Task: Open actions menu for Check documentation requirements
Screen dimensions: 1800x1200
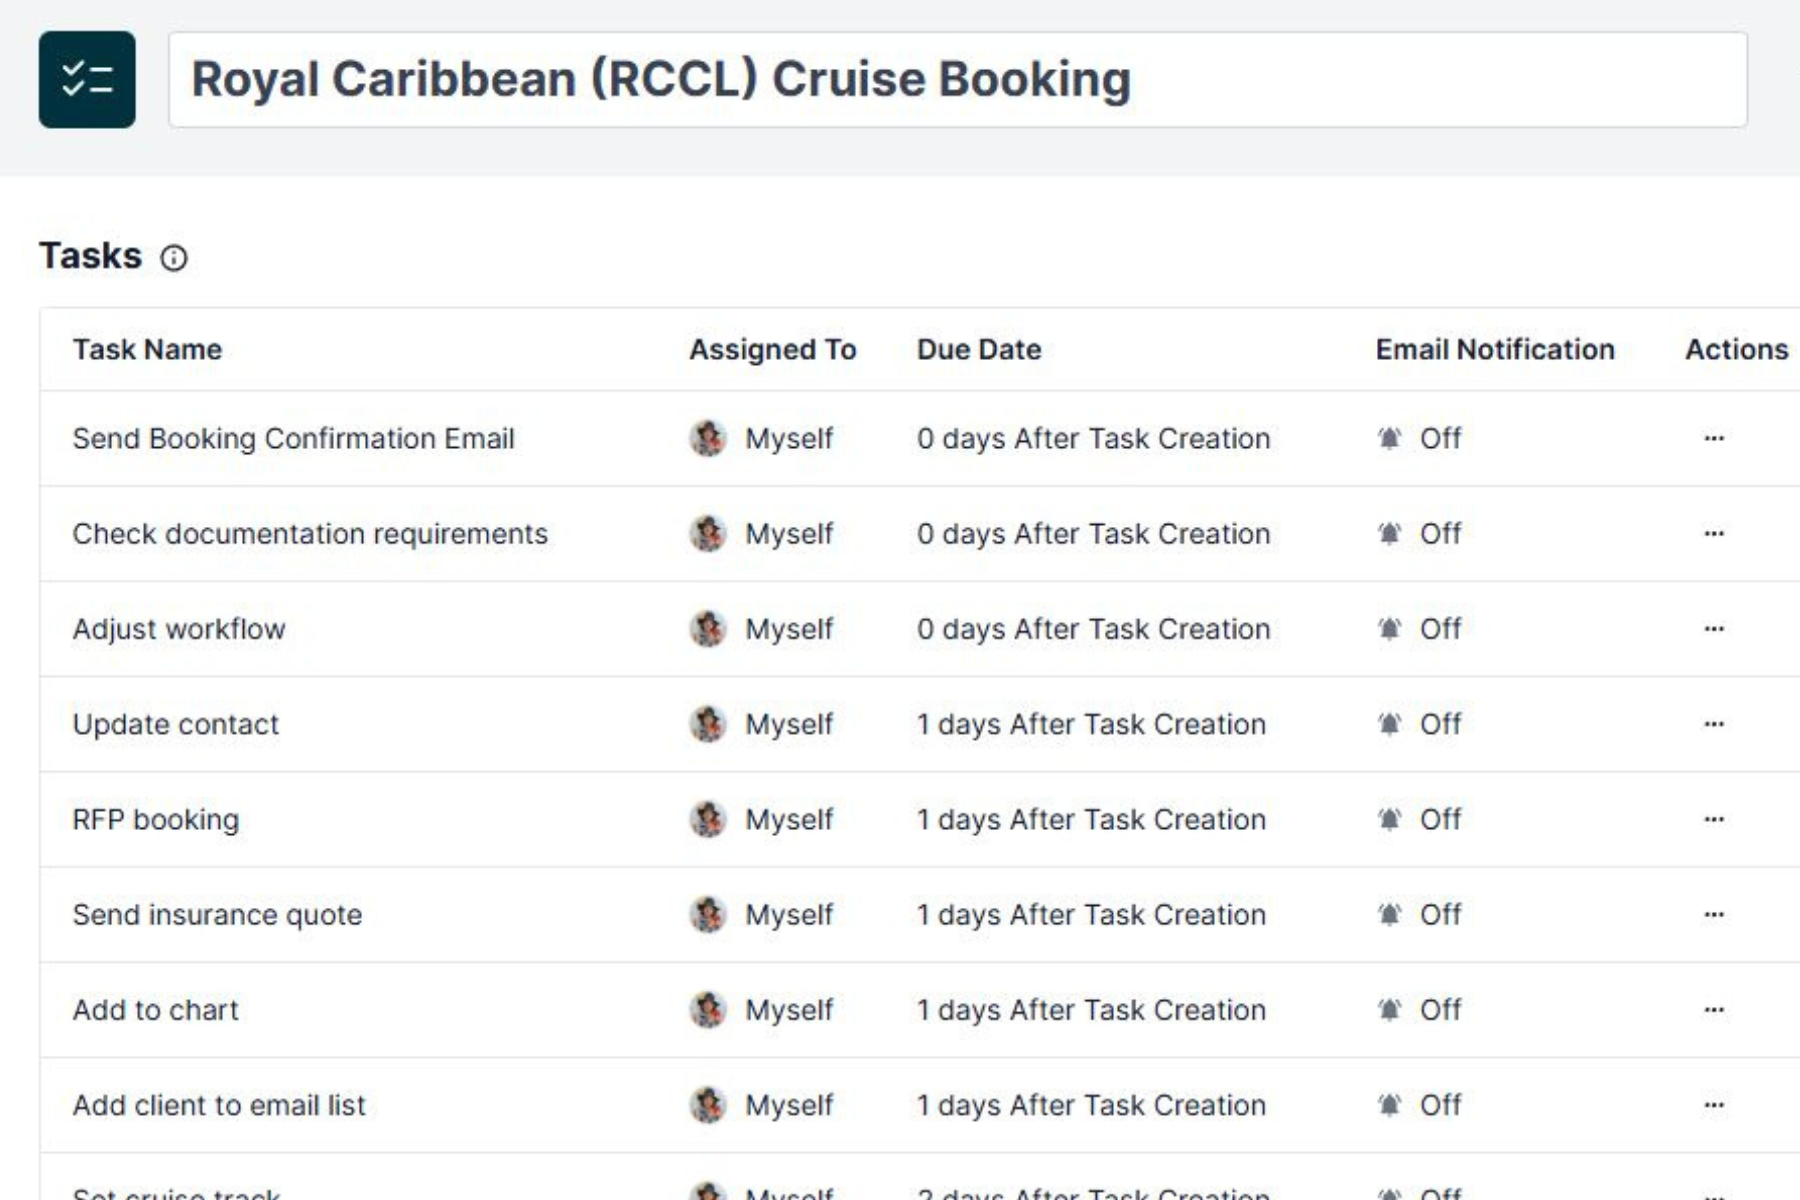Action: click(x=1714, y=534)
